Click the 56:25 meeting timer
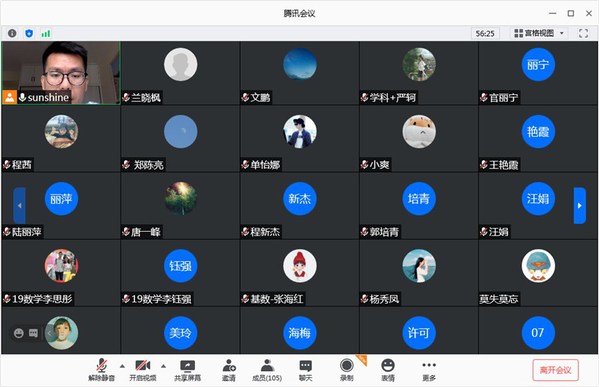The width and height of the screenshot is (599, 387). pyautogui.click(x=485, y=33)
